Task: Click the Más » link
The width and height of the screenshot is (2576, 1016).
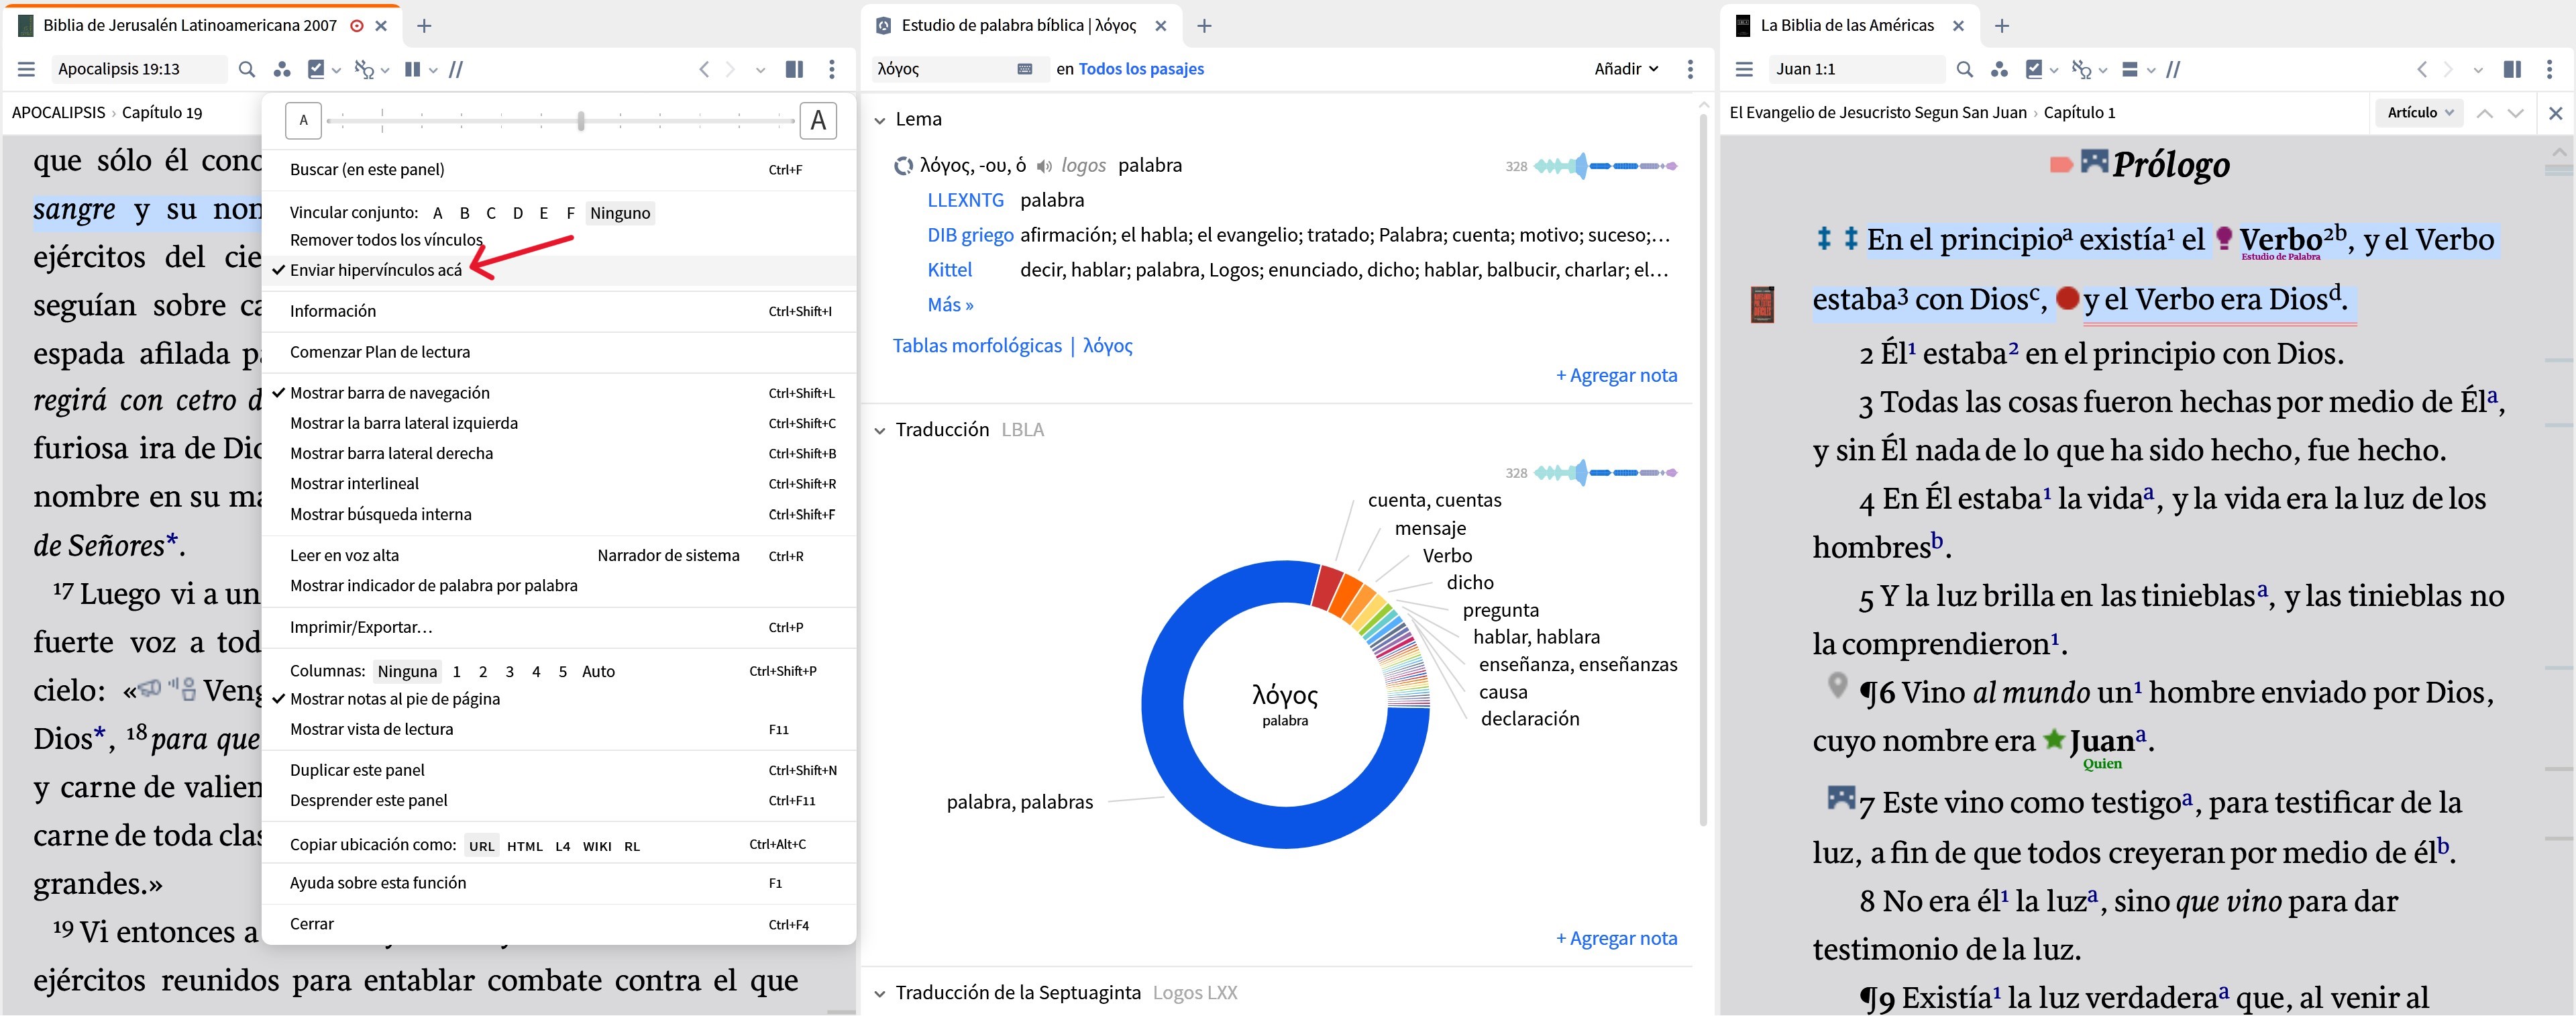Action: (x=950, y=305)
